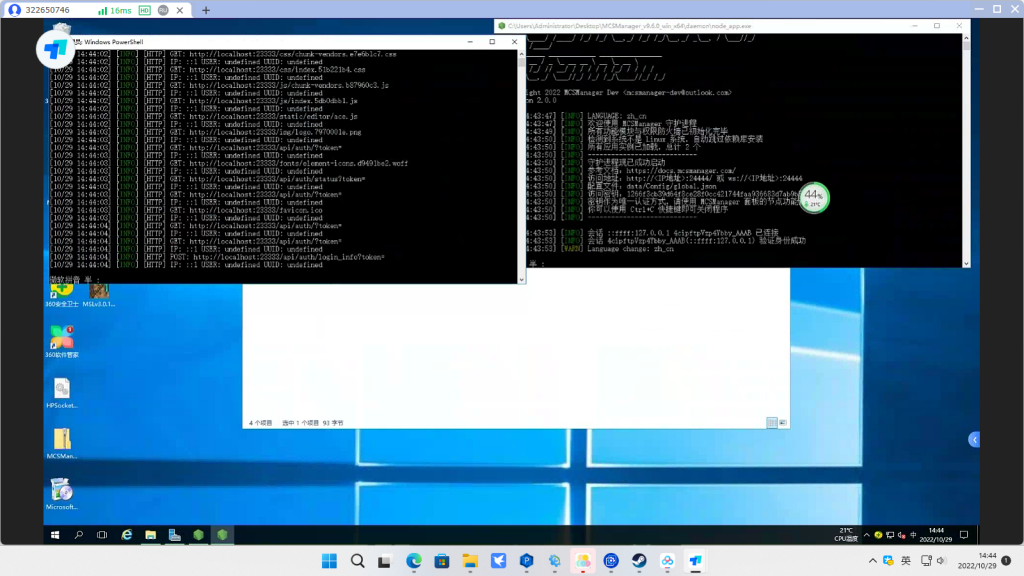Image resolution: width=1024 pixels, height=576 pixels.
Task: Open 360安全卫士 desktop shortcut
Action: click(x=61, y=295)
